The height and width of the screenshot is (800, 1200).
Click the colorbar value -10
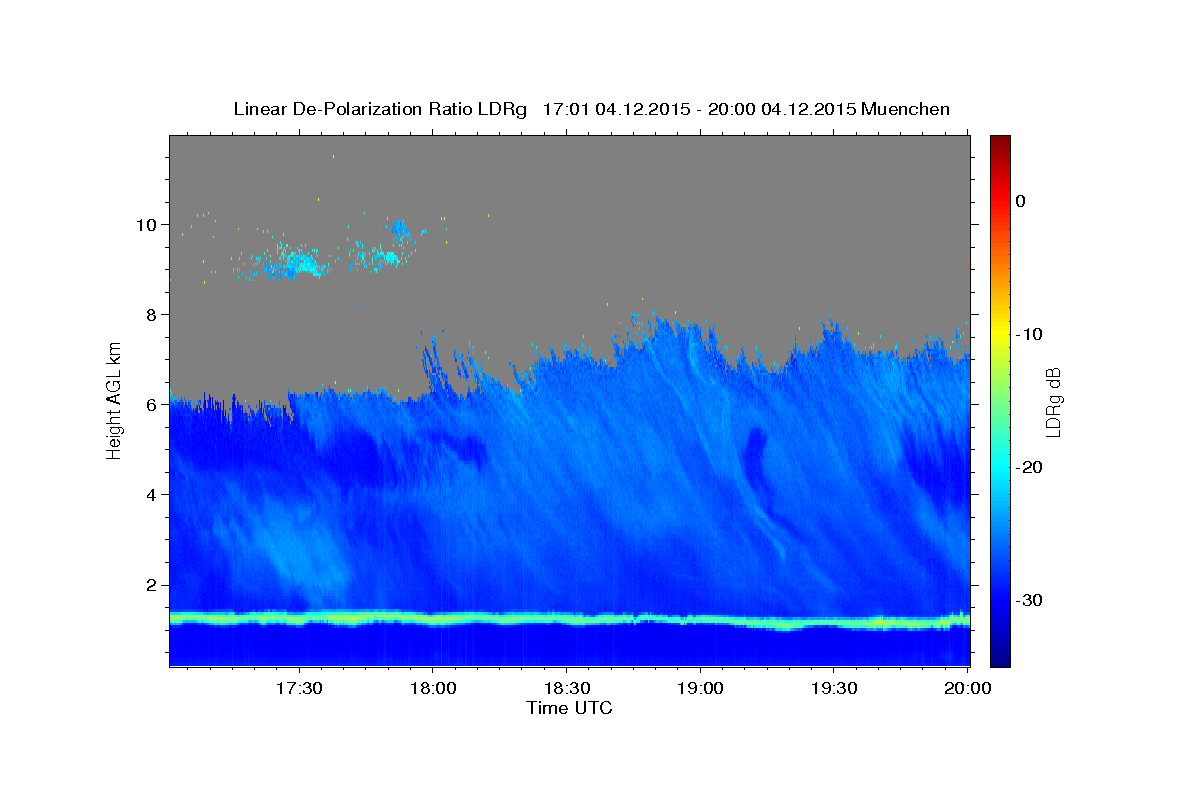[x=1029, y=334]
